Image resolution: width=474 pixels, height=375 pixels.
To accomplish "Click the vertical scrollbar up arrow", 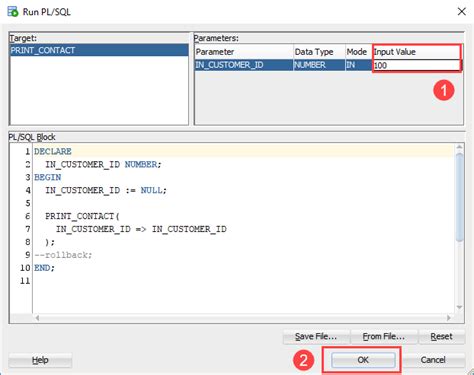I will coord(459,147).
